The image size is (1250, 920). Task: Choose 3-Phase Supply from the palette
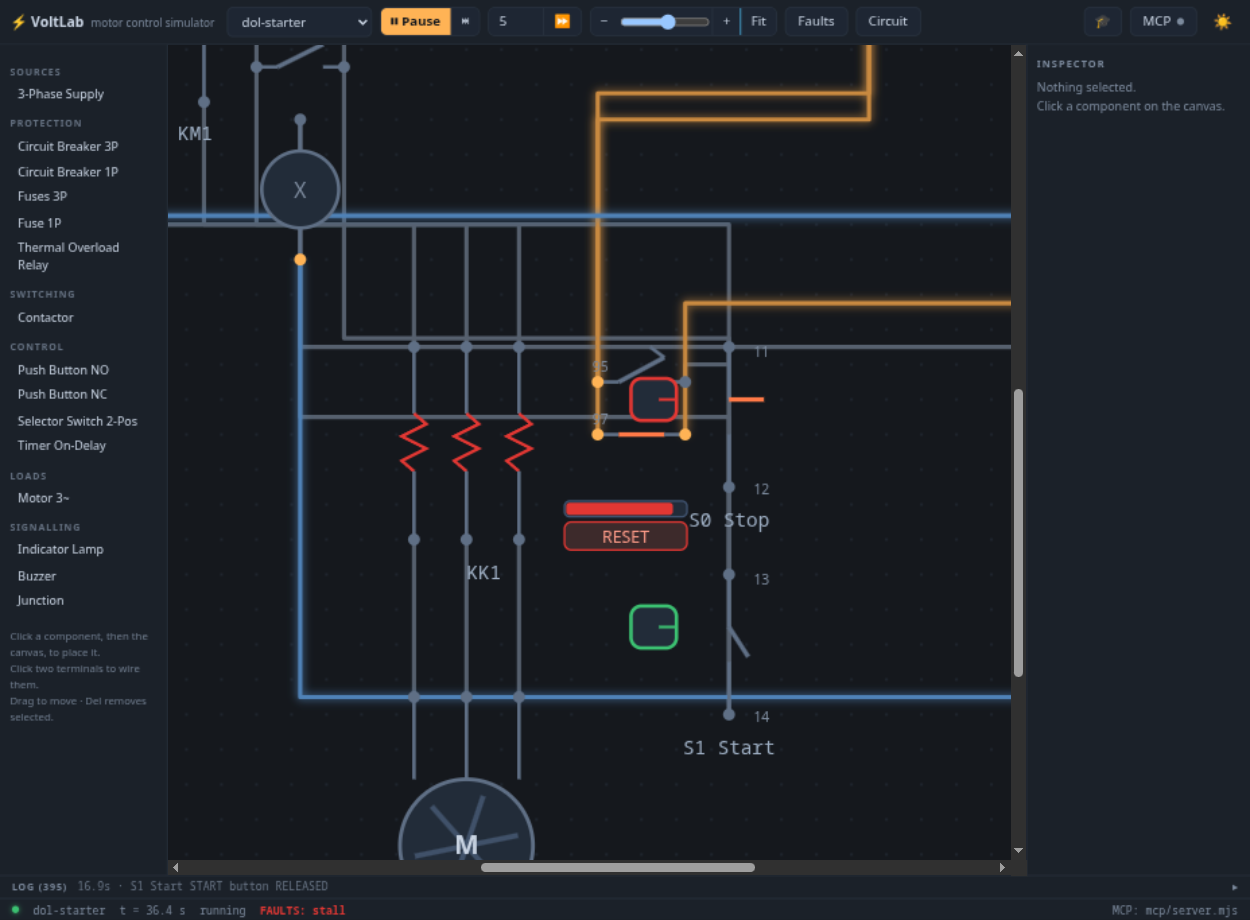[x=61, y=94]
